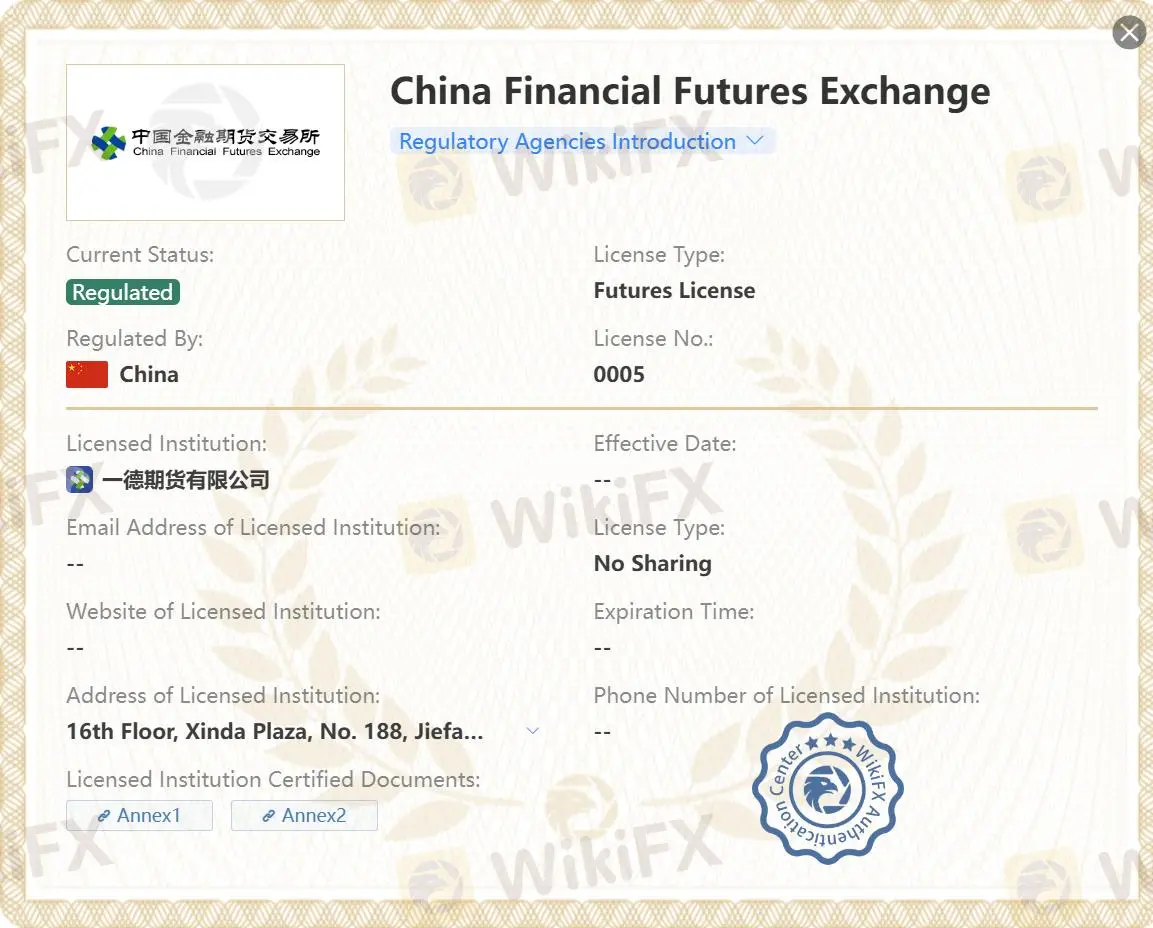
Task: Click the Futures License type text
Action: tap(674, 290)
